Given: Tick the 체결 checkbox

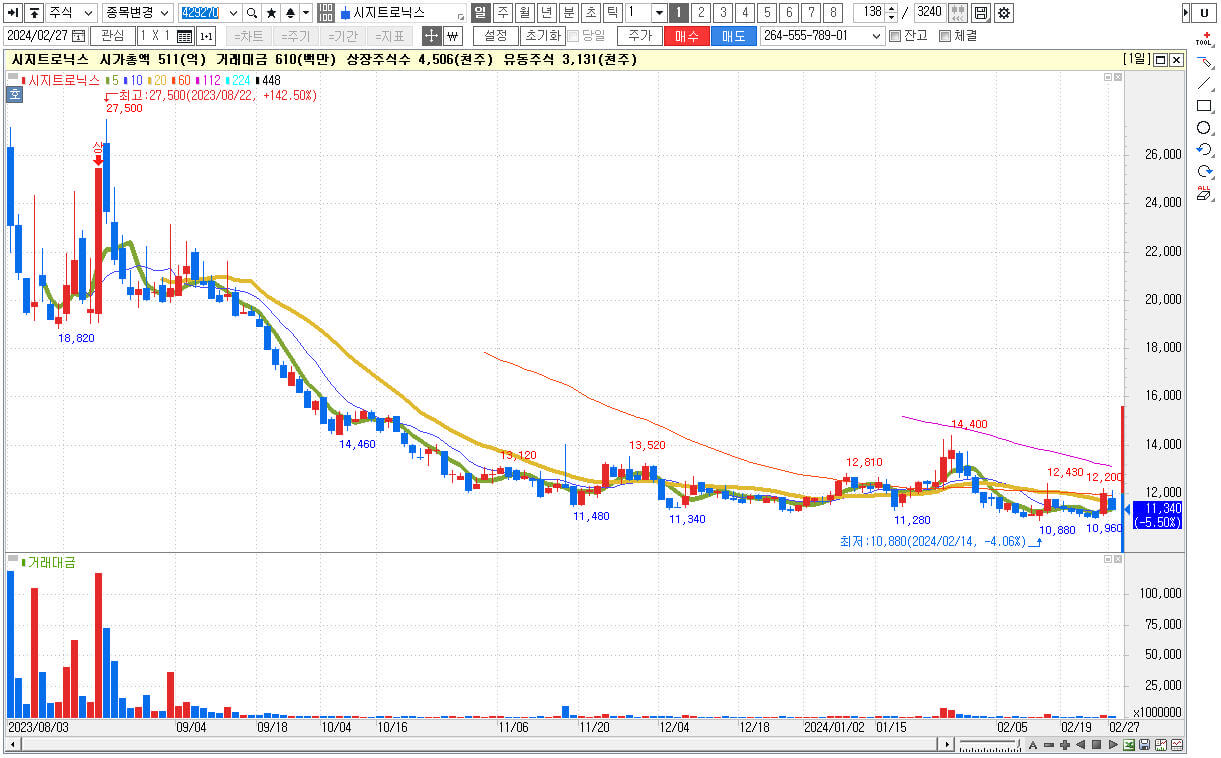Looking at the screenshot, I should [945, 36].
